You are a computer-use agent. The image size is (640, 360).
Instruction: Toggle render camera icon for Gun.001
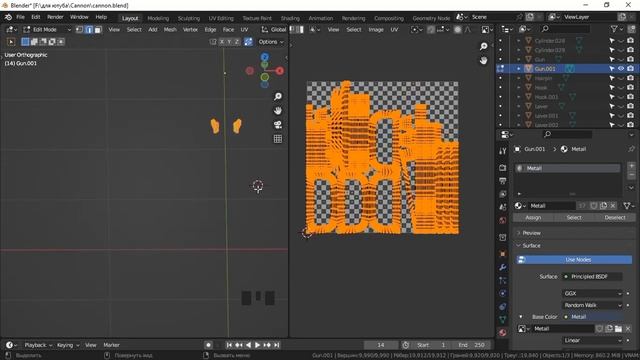(630, 69)
